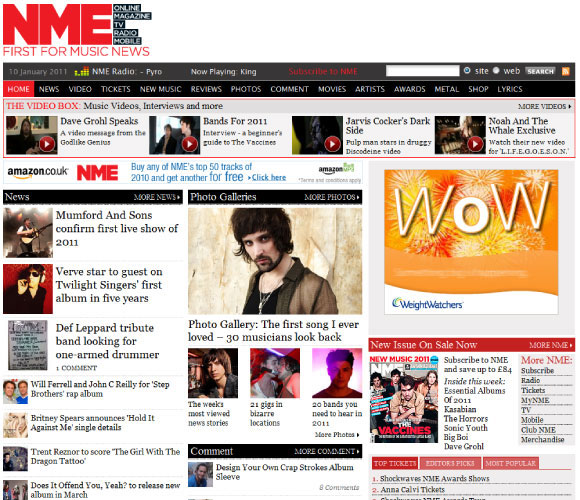Open the ARTISTS nav item
The image size is (580, 500).
point(370,89)
